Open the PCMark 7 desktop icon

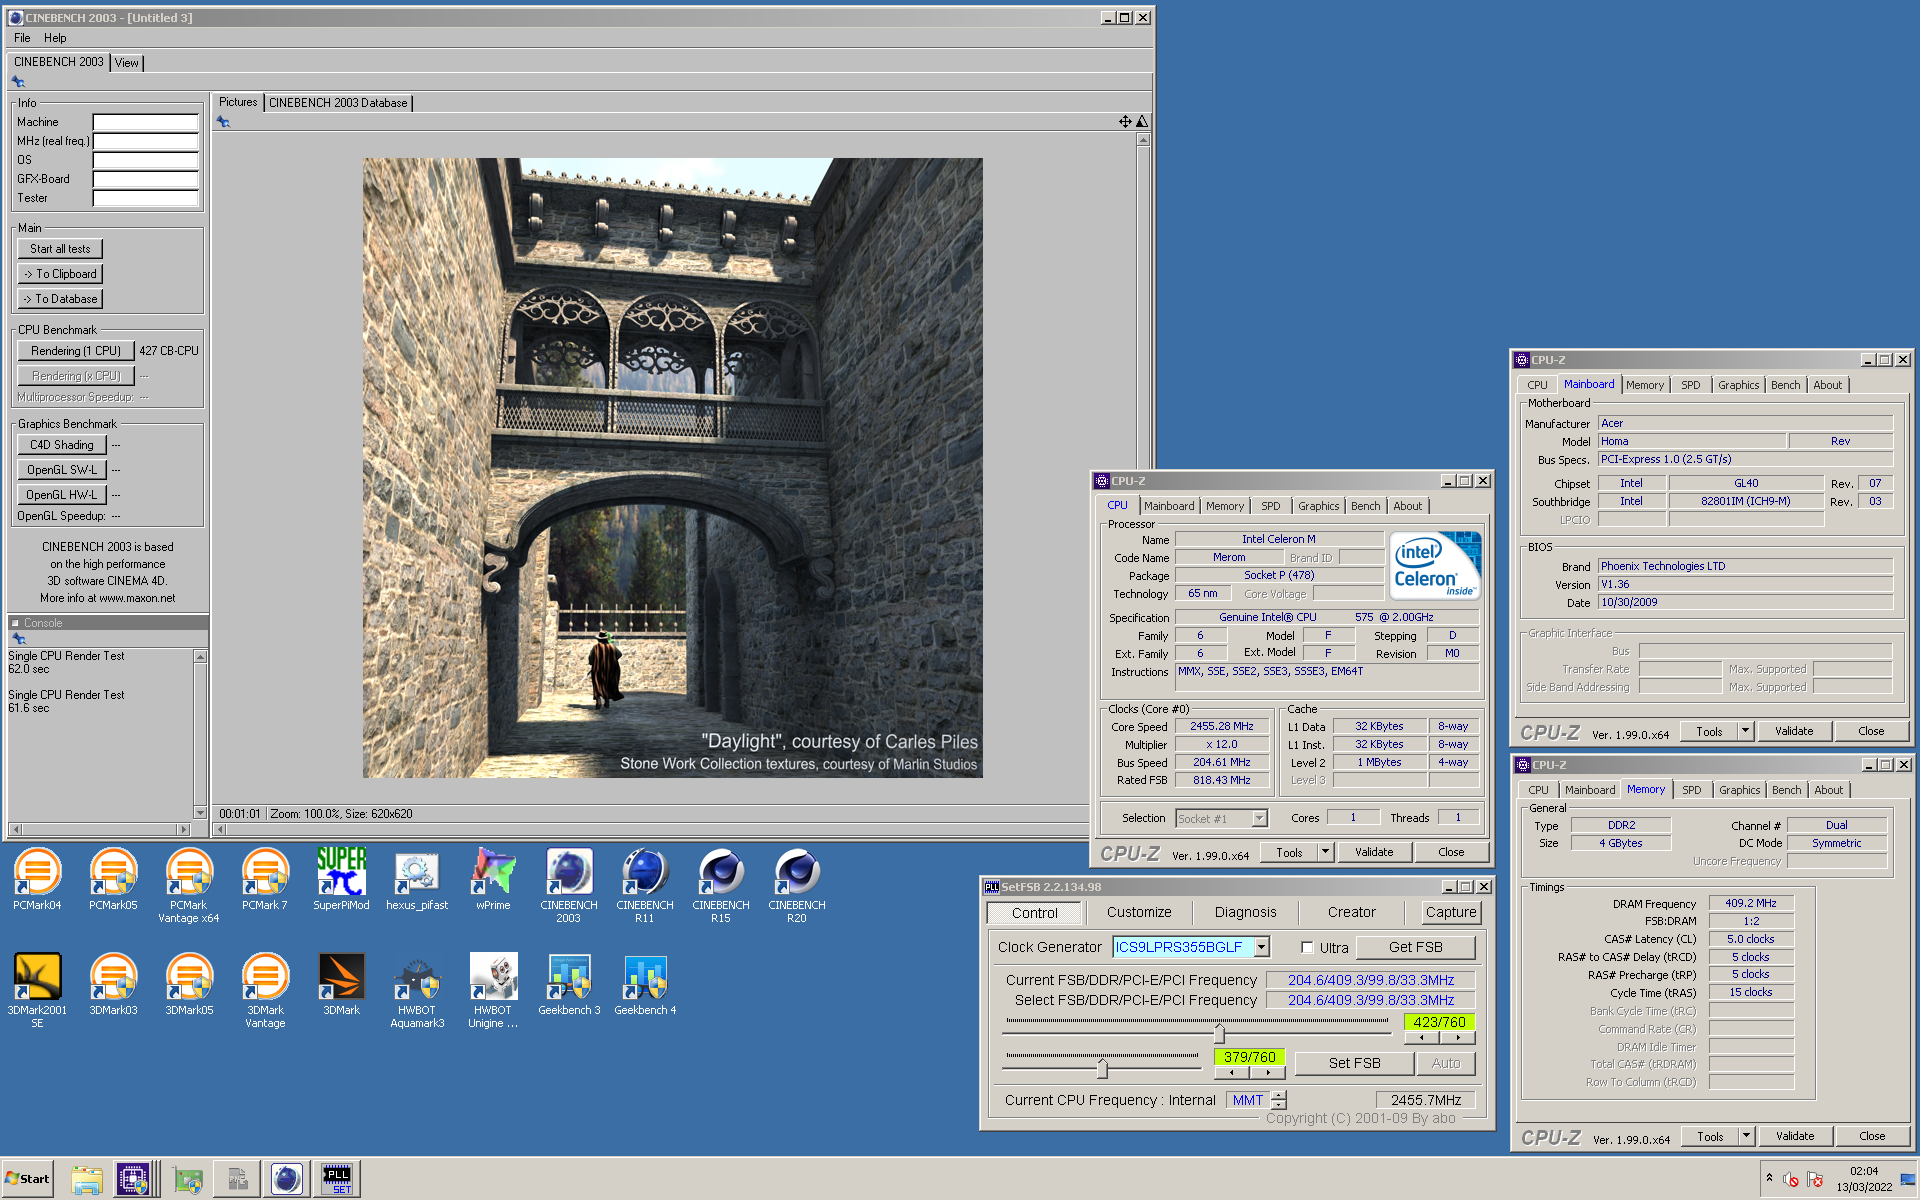coord(265,879)
